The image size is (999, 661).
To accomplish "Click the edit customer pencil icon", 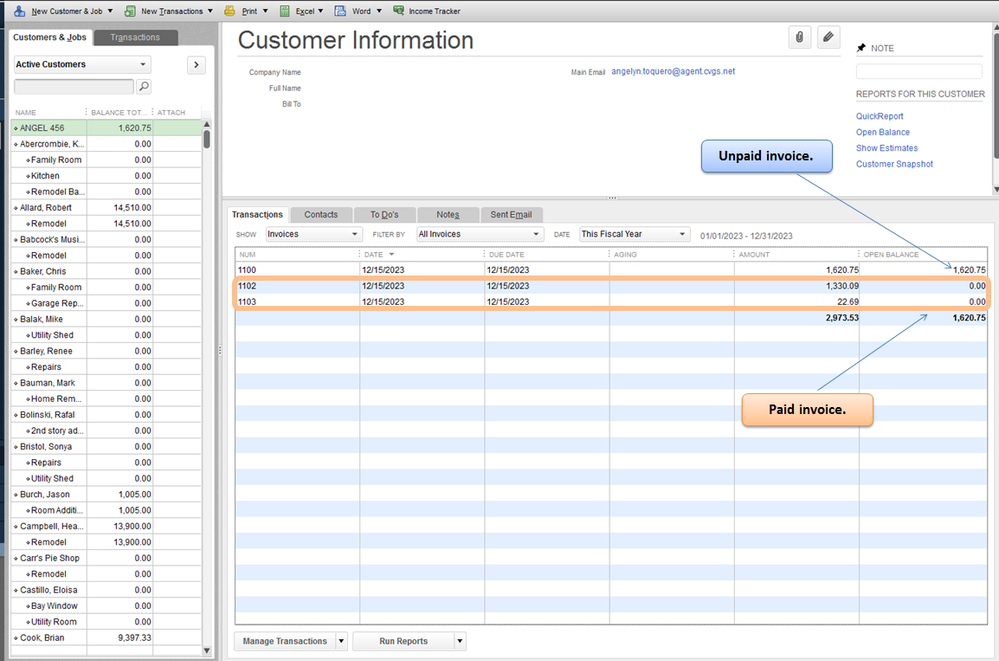I will [x=828, y=38].
